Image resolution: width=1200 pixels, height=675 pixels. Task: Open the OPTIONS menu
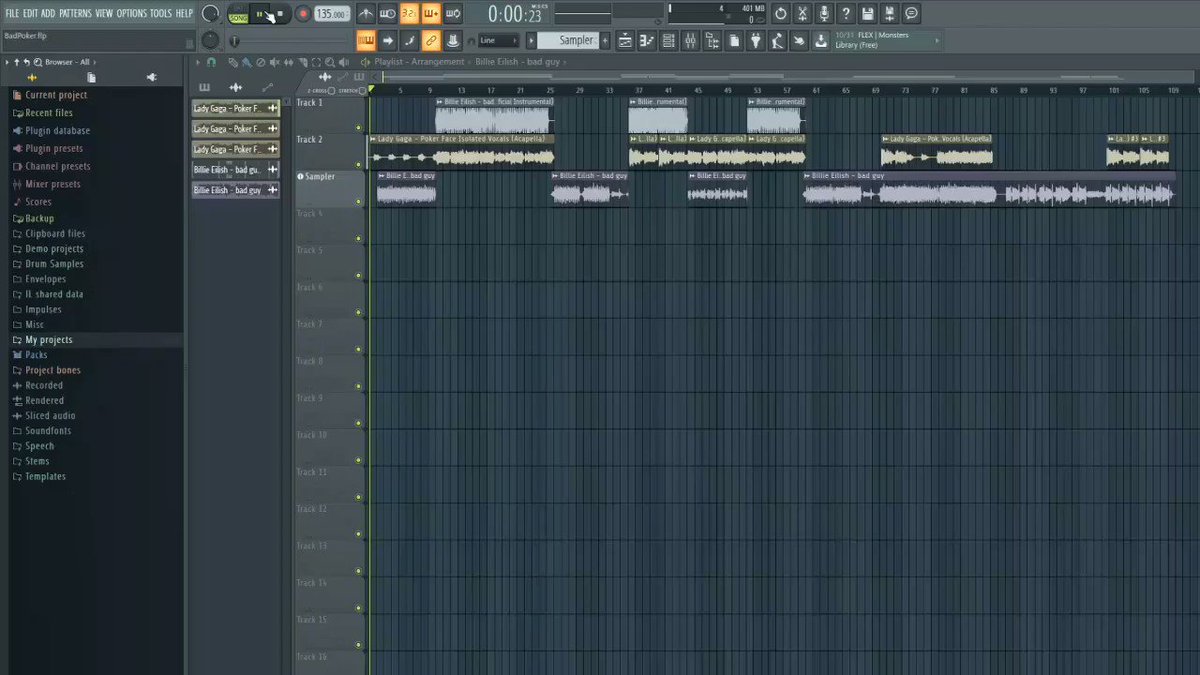(x=131, y=13)
